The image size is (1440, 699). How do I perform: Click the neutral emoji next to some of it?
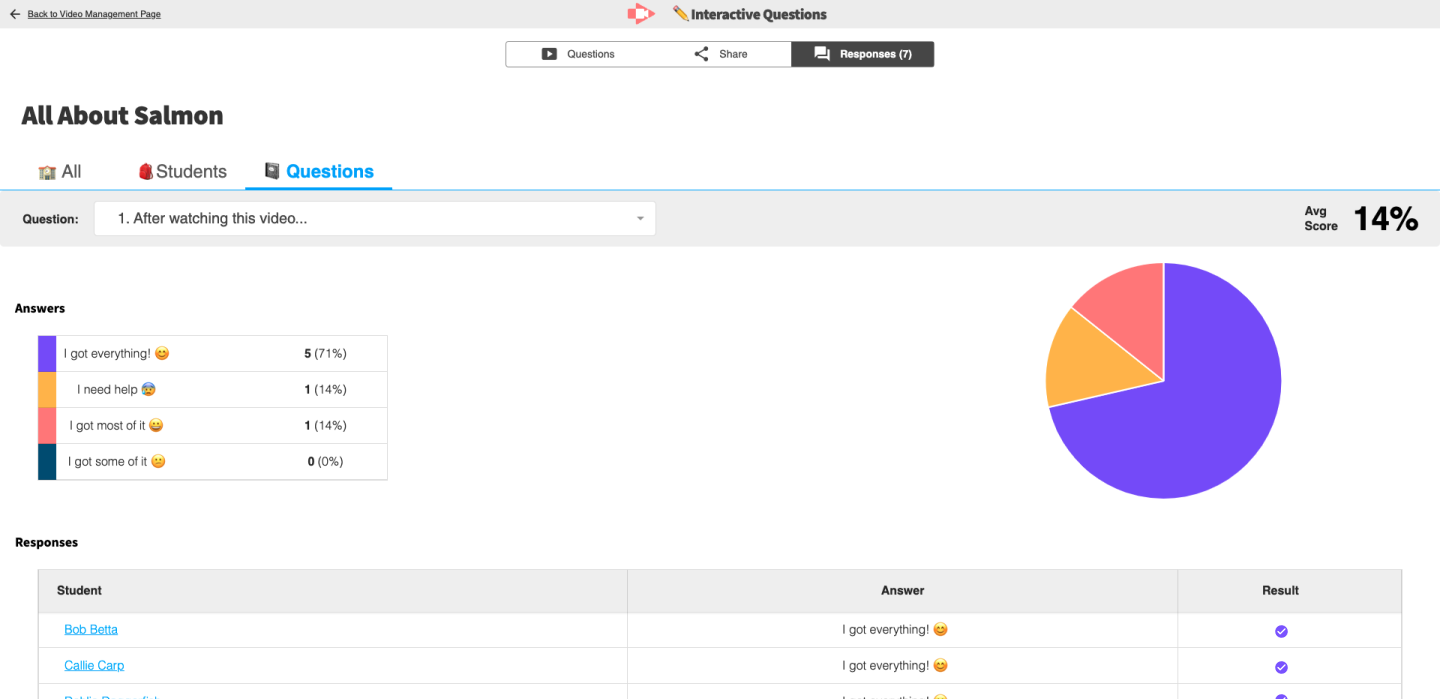pos(158,462)
